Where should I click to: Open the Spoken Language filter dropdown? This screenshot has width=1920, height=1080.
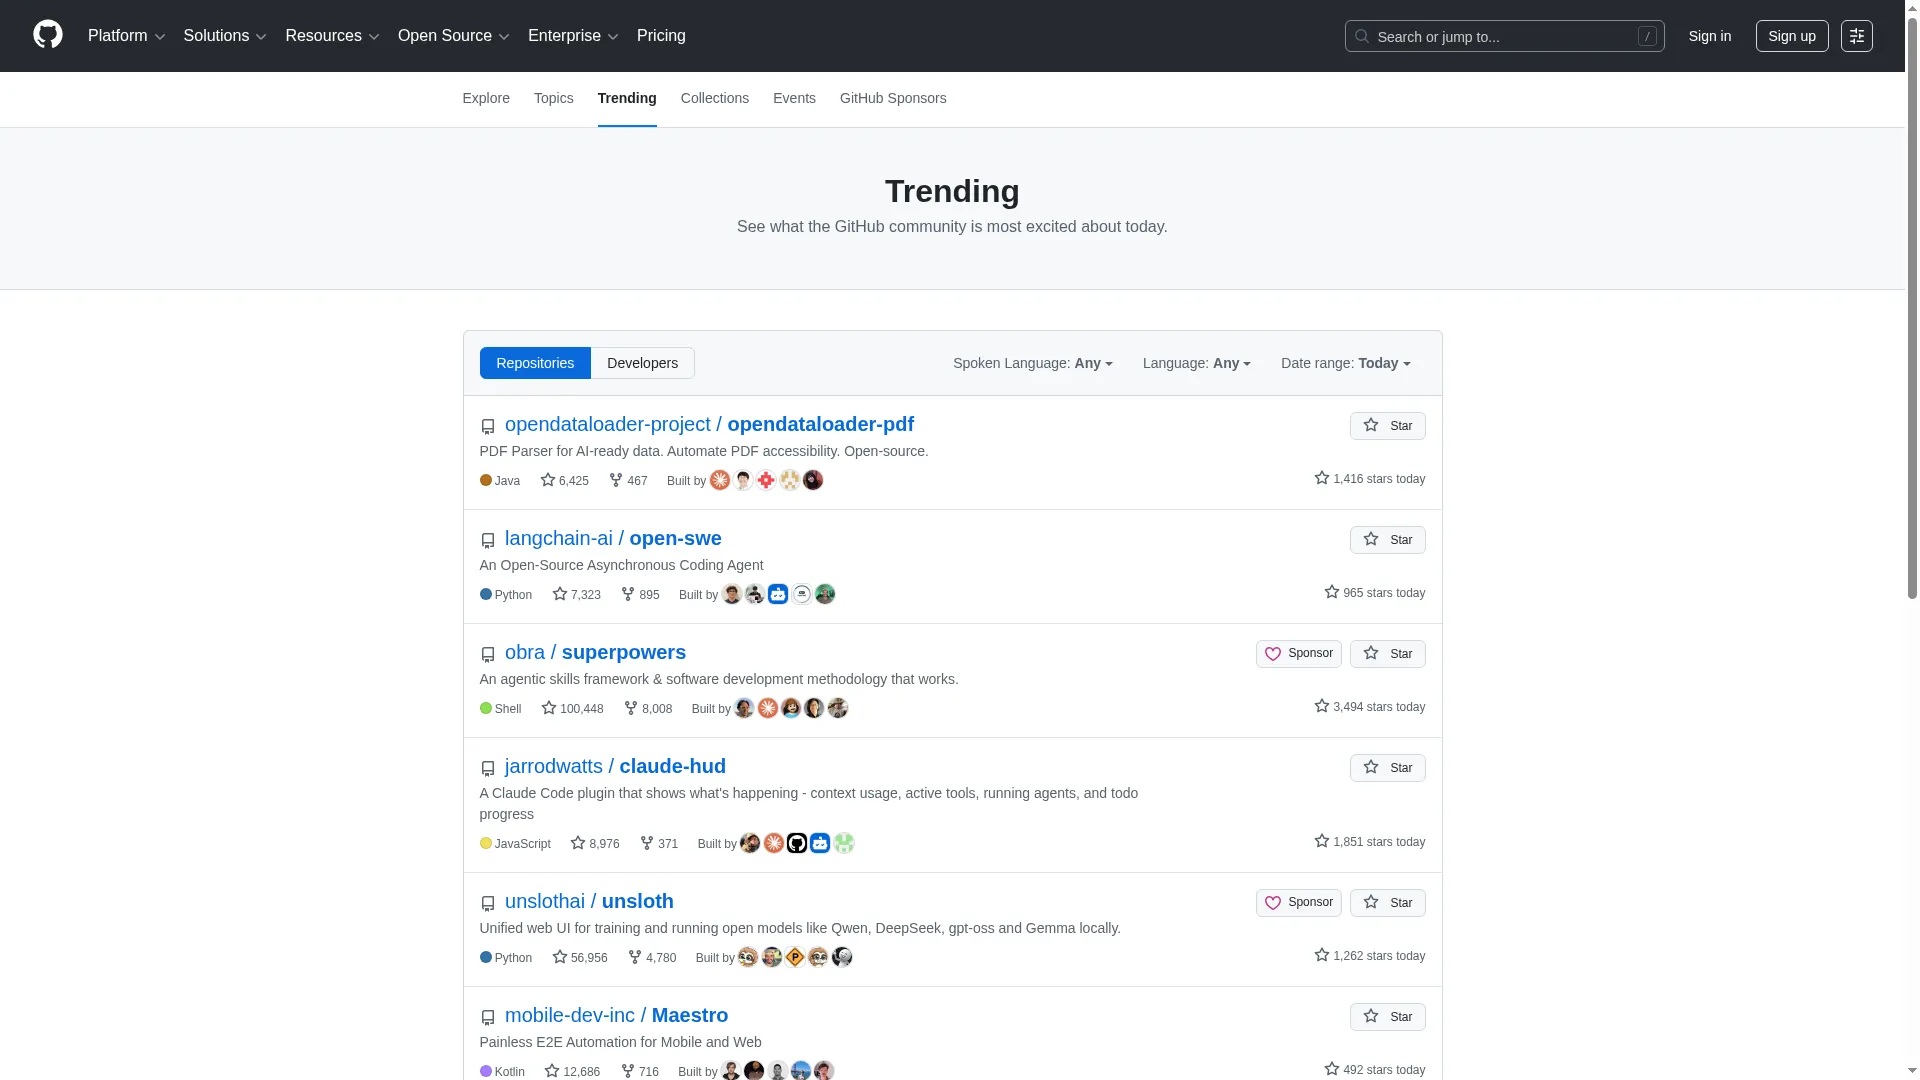click(1032, 363)
